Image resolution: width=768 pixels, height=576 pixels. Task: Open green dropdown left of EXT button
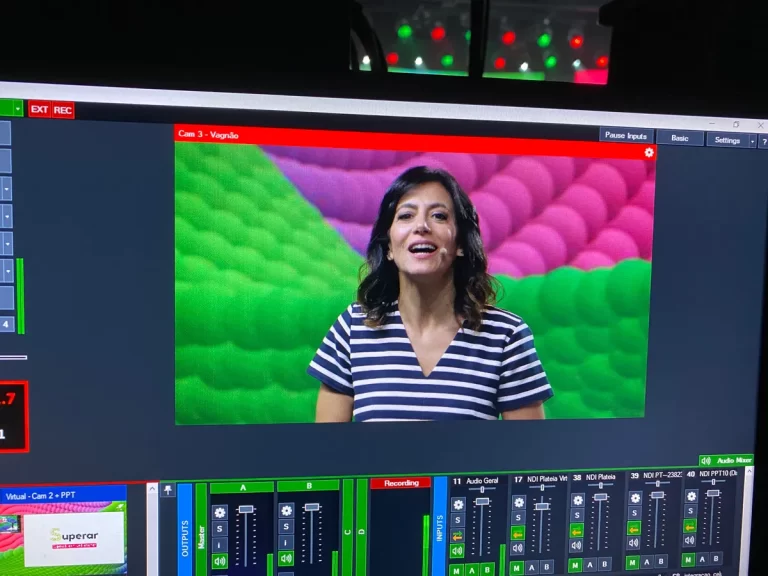(x=18, y=108)
